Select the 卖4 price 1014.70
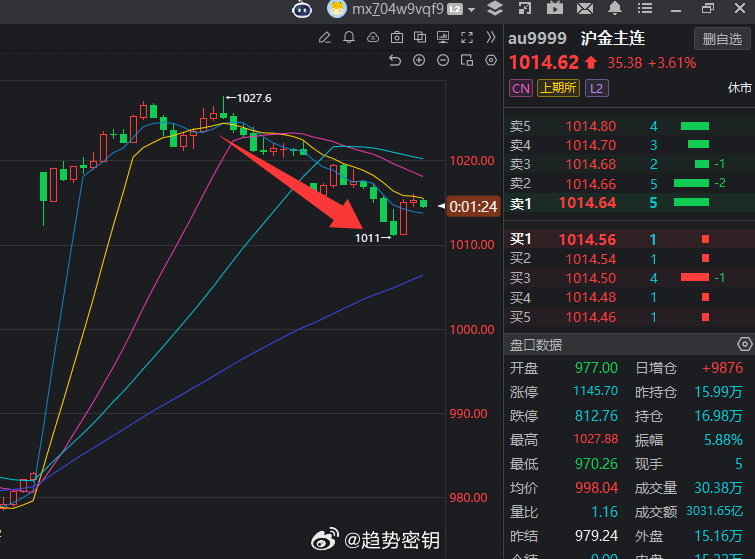Viewport: 755px width, 559px height. point(591,145)
